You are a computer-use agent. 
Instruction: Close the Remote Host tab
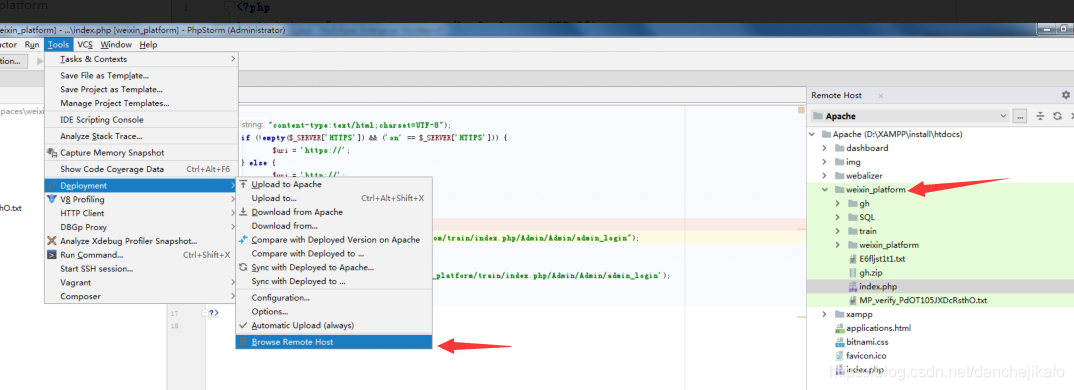[881, 95]
